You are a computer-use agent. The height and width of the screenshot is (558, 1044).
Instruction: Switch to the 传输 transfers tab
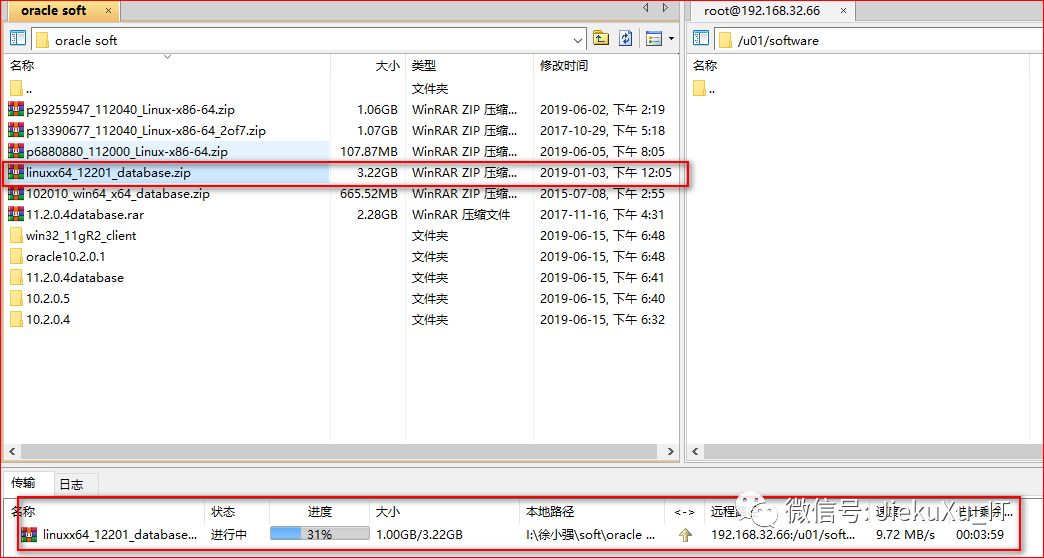tap(23, 483)
